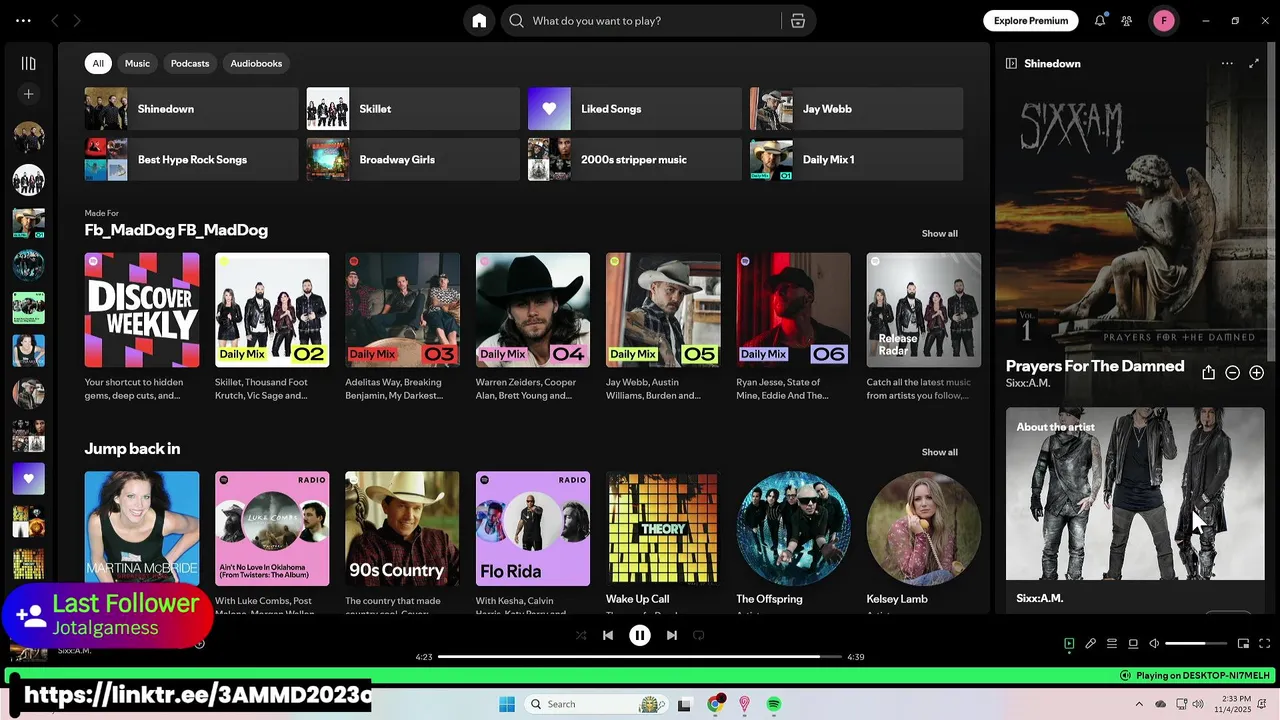Viewport: 1280px width, 720px height.
Task: Create a playlist with the plus icon
Action: 28,94
